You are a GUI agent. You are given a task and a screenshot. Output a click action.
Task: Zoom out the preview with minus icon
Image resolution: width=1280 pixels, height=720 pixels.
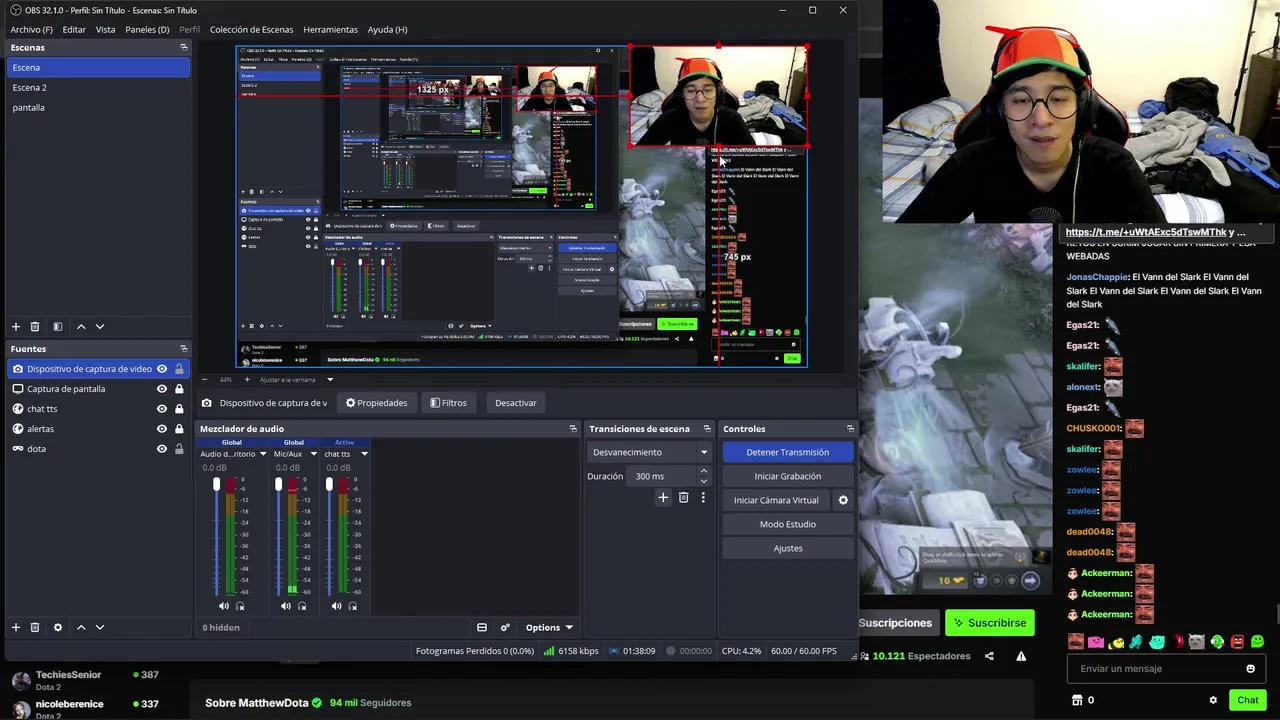click(x=205, y=379)
